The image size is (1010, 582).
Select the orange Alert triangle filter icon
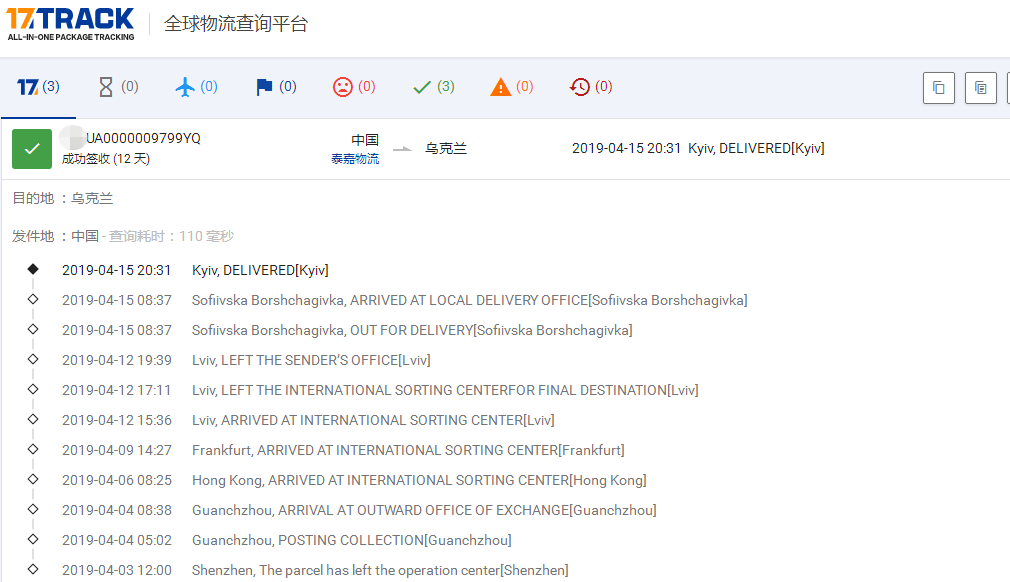[x=500, y=86]
